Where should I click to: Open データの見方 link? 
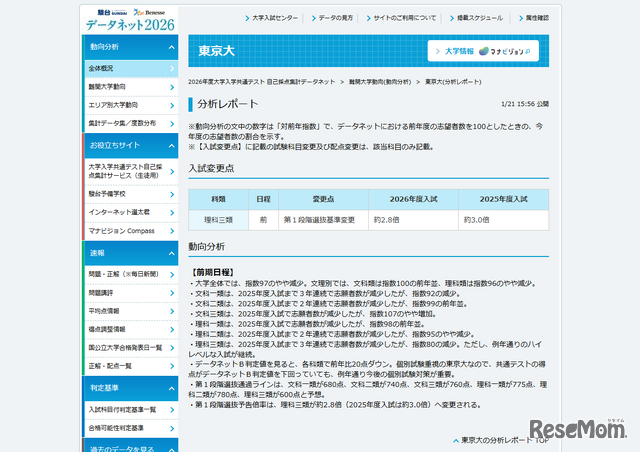332,18
